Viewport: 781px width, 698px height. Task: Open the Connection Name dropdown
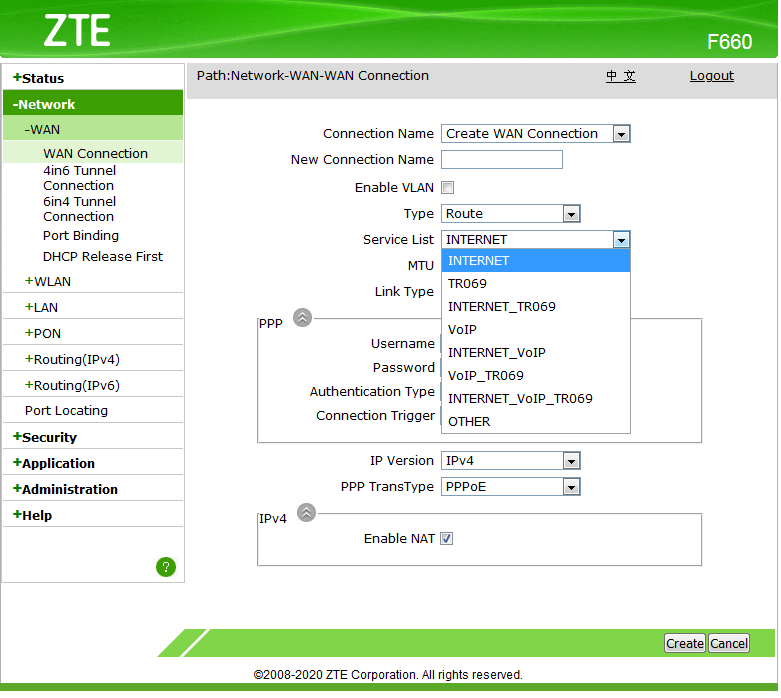[x=535, y=134]
